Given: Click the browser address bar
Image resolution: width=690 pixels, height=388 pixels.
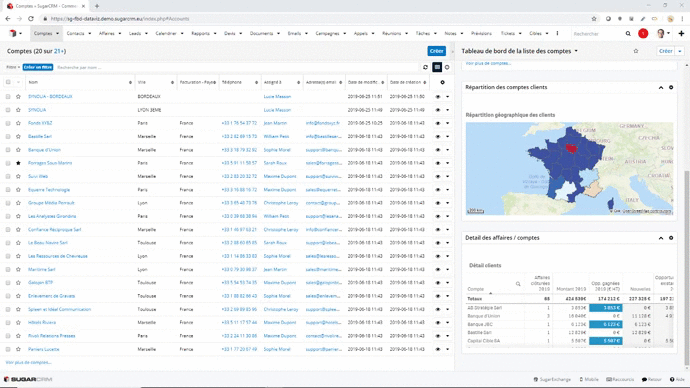Looking at the screenshot, I should (x=317, y=18).
